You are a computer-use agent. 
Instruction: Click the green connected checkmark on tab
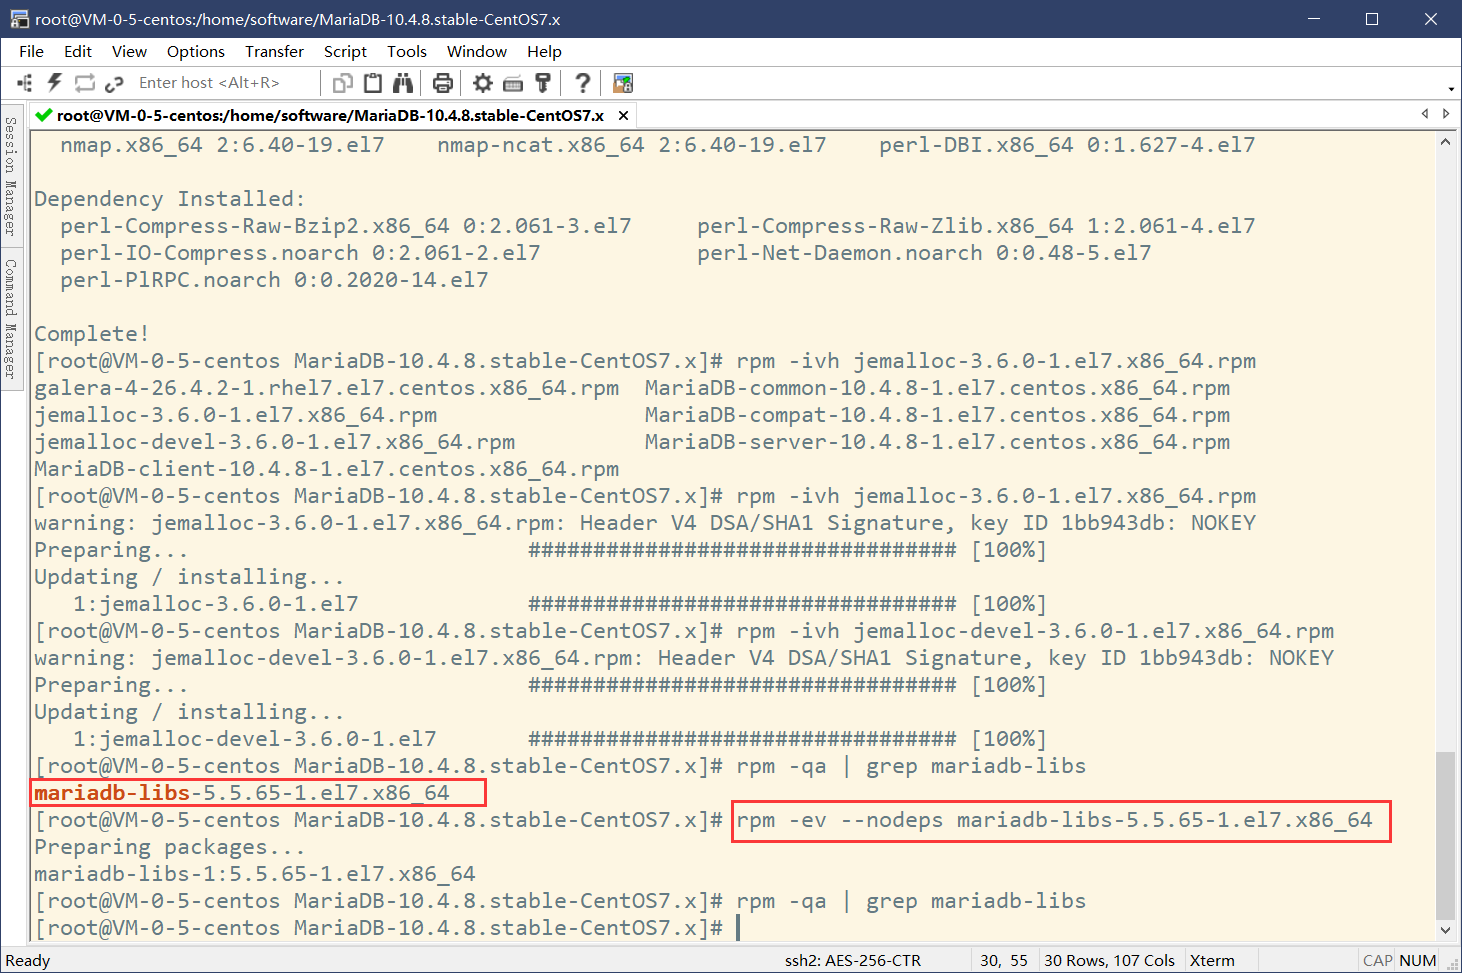44,115
